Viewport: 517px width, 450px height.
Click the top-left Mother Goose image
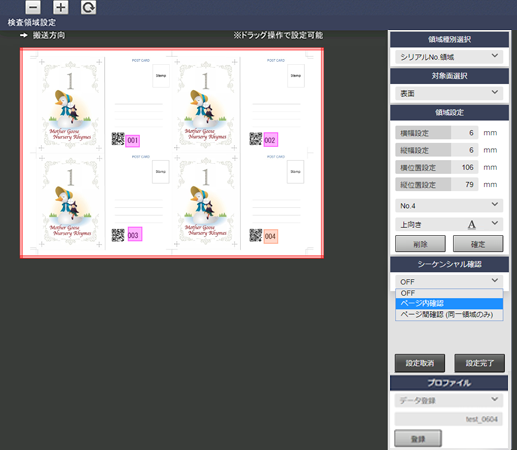[x=70, y=105]
